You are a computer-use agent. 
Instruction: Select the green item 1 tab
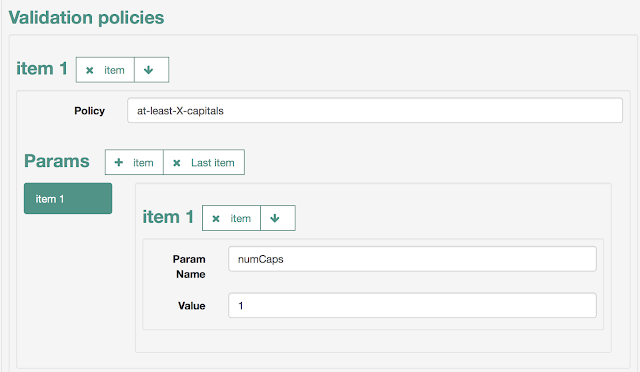(68, 198)
